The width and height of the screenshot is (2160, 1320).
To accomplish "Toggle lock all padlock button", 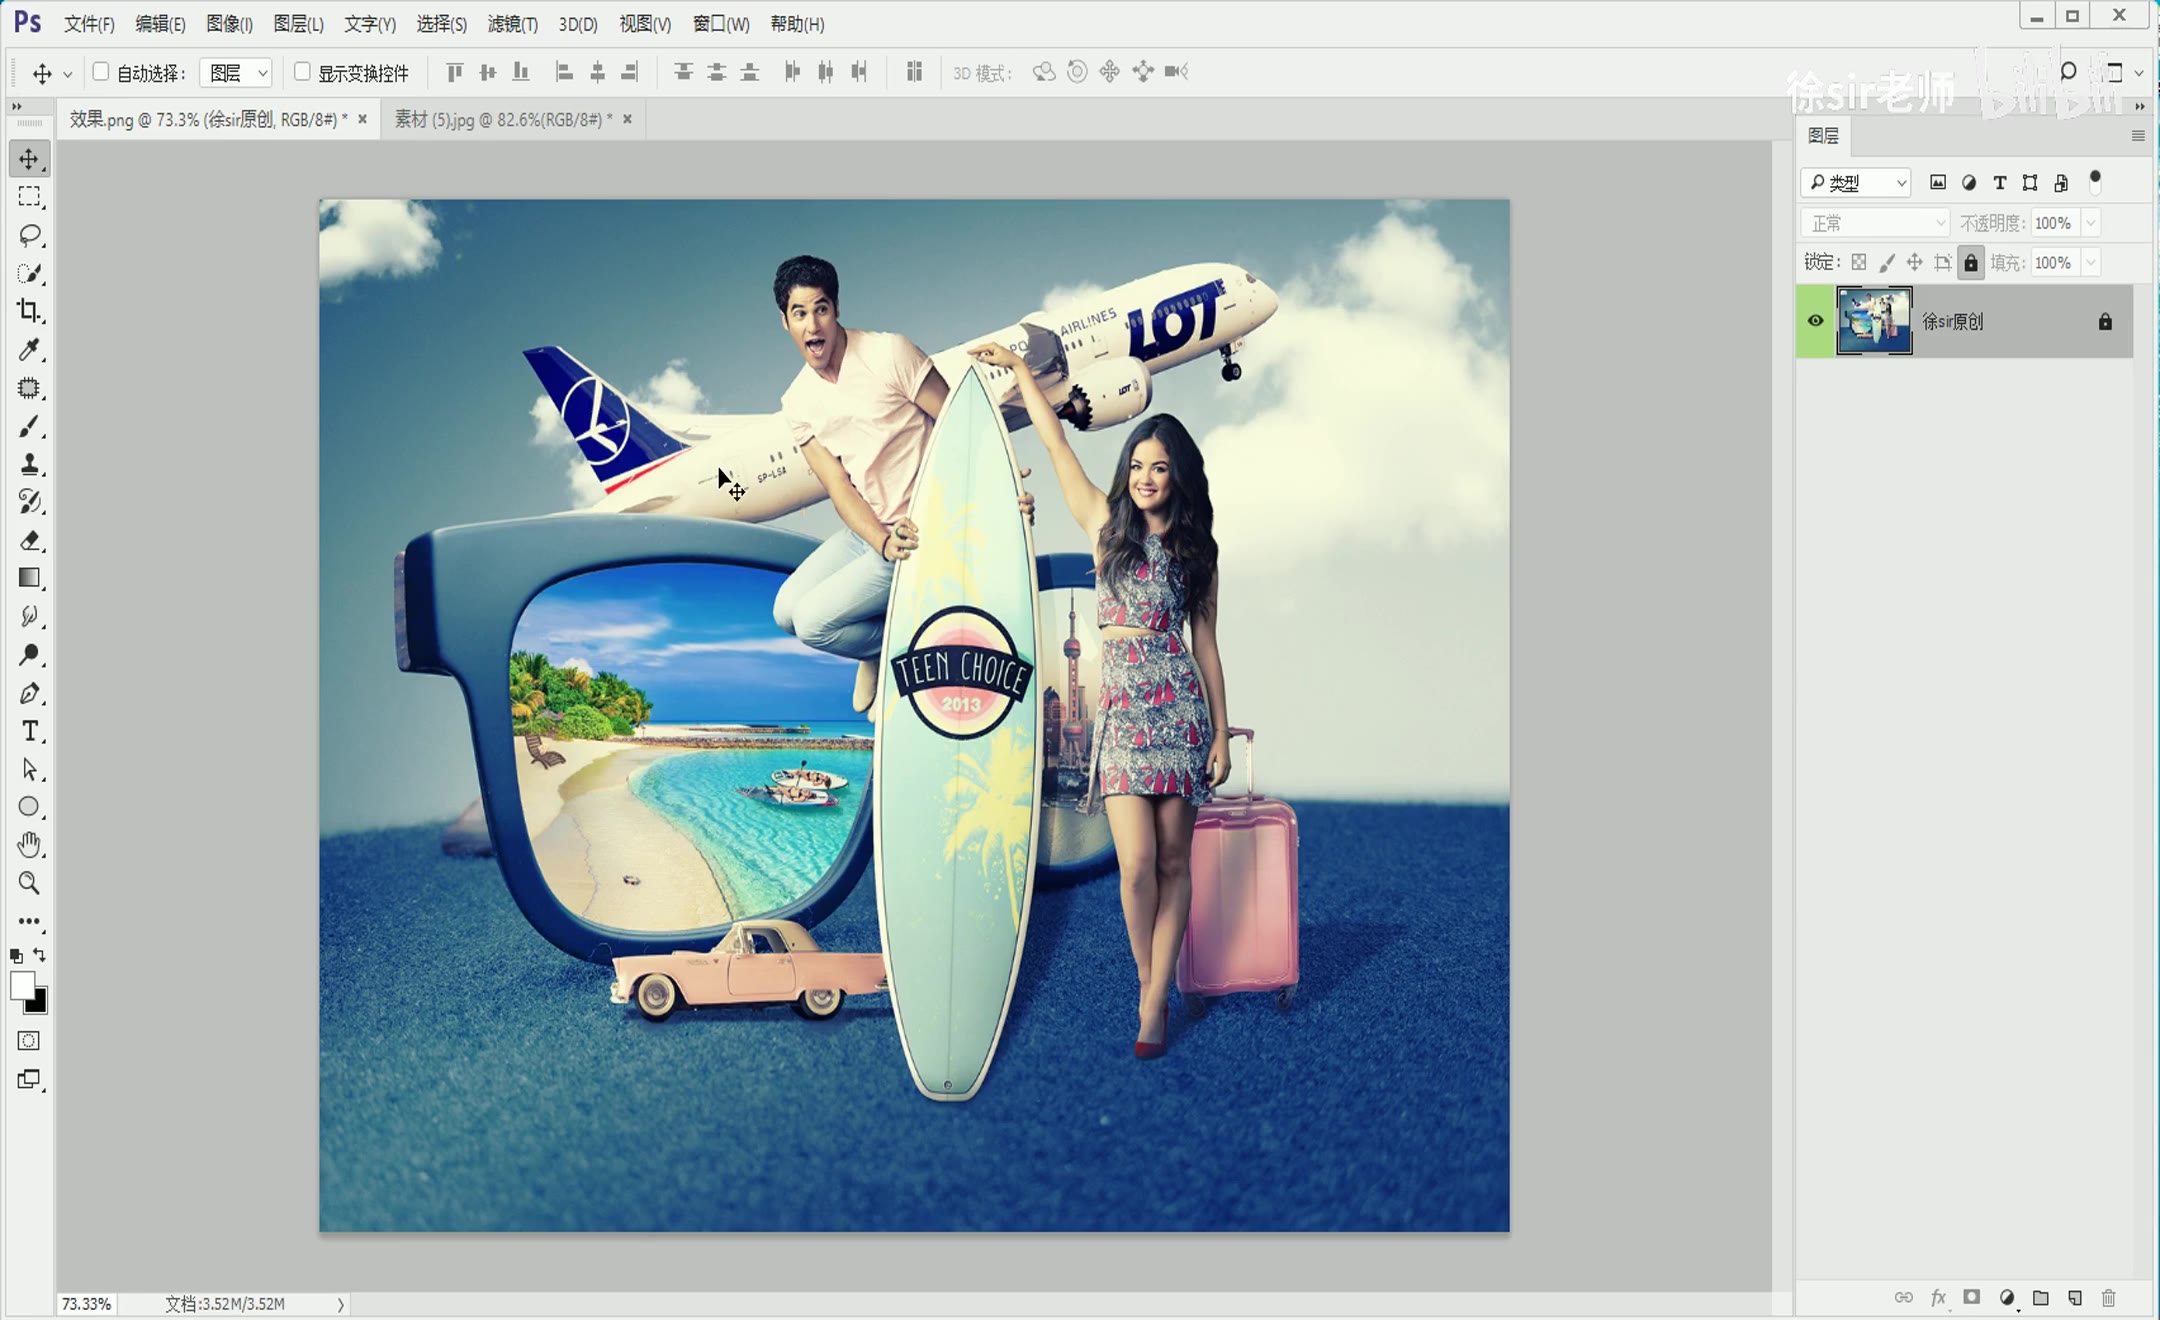I will 1970,262.
